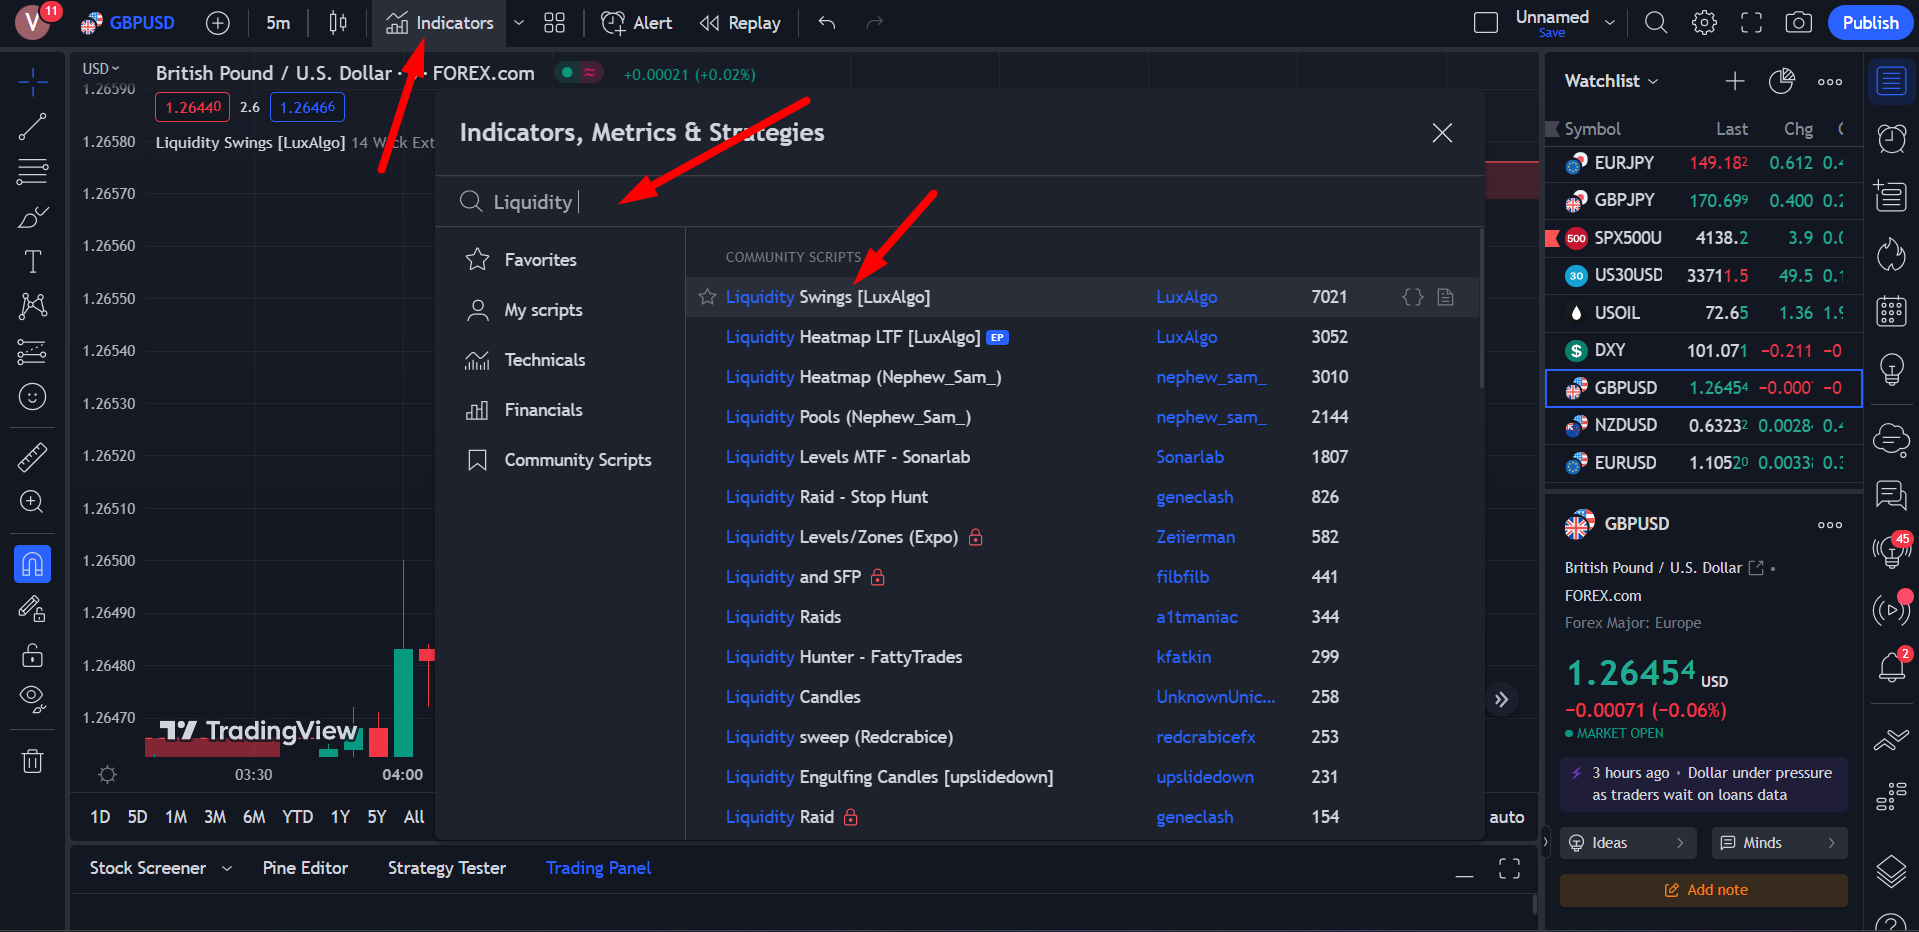Toggle stay in drawing mode

(33, 609)
